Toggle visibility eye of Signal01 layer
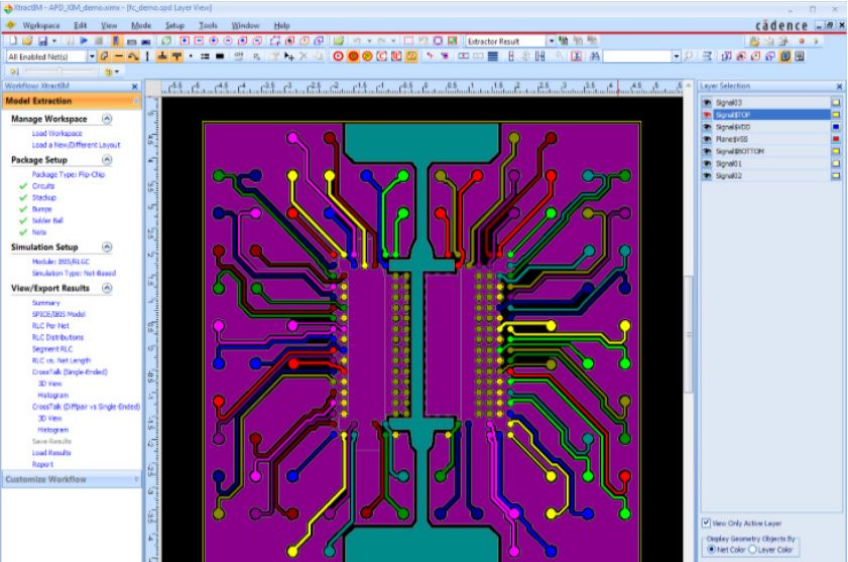The width and height of the screenshot is (848, 562). pyautogui.click(x=707, y=163)
